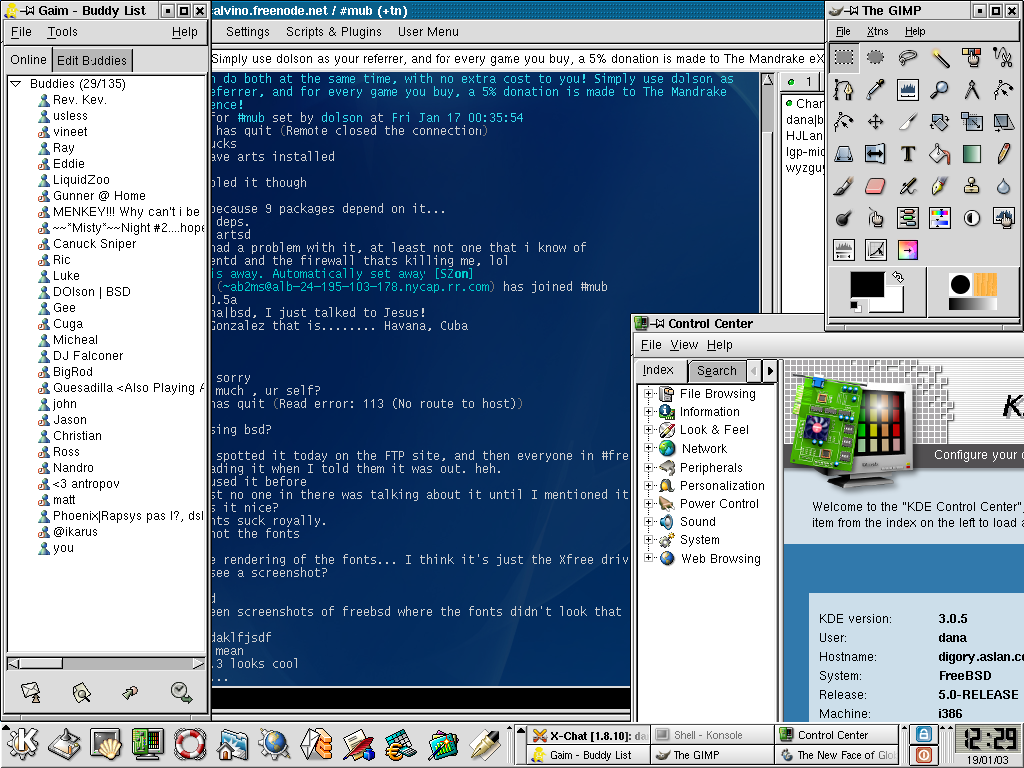1024x768 pixels.
Task: Click the logout panel button
Action: (x=923, y=755)
